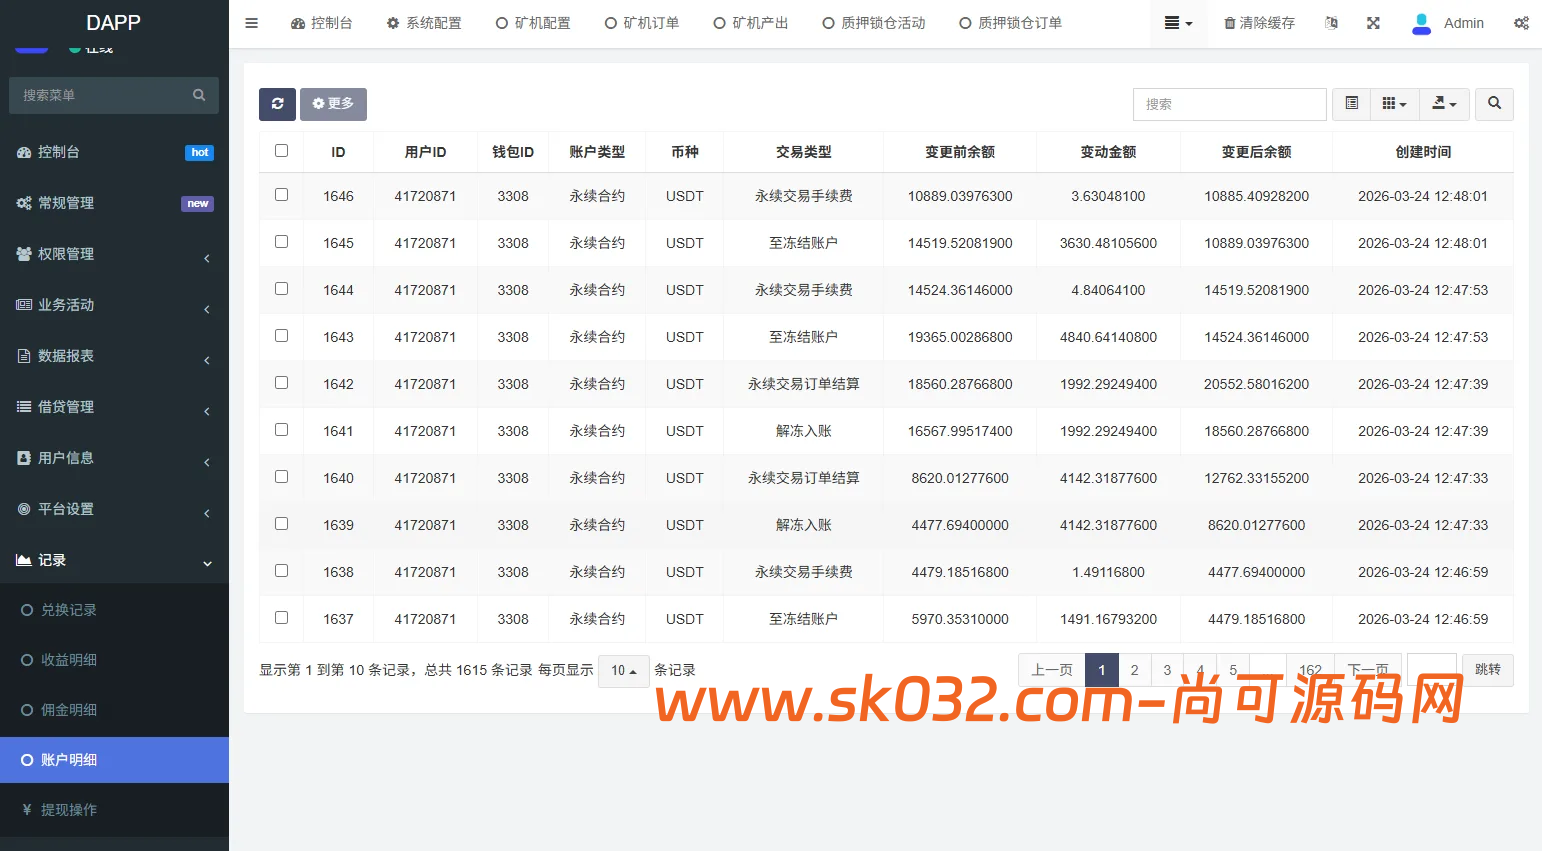Click the 借贷管理 list icon in sidebar
1542x851 pixels.
(x=24, y=407)
